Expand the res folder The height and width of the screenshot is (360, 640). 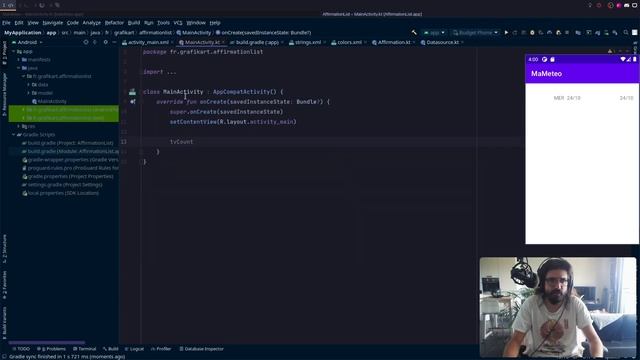[x=18, y=127]
